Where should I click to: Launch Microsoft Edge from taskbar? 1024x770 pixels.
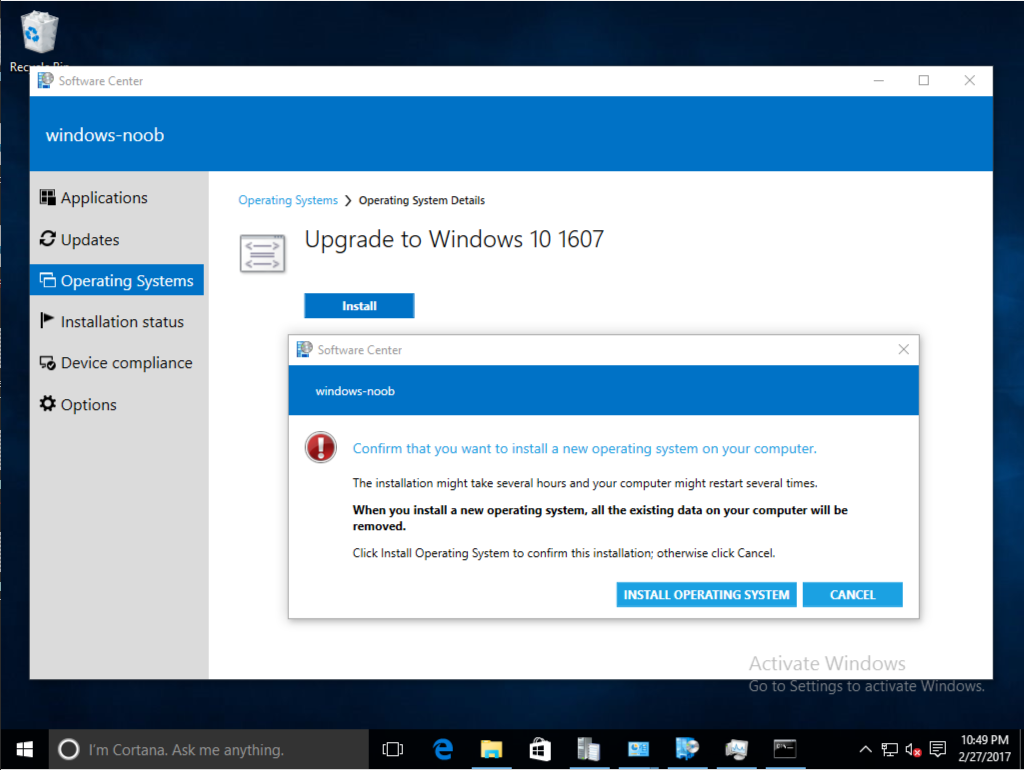[443, 749]
